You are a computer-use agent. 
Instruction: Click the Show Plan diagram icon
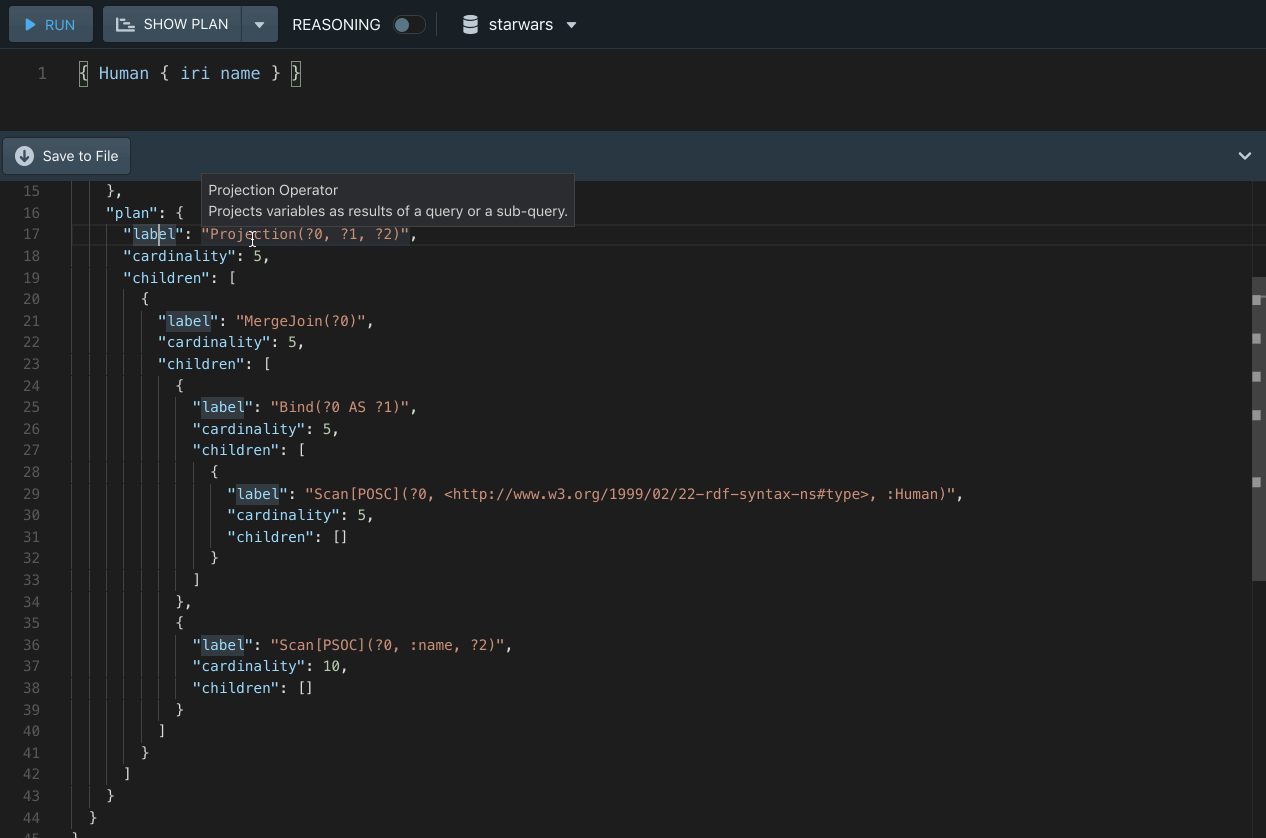point(125,25)
